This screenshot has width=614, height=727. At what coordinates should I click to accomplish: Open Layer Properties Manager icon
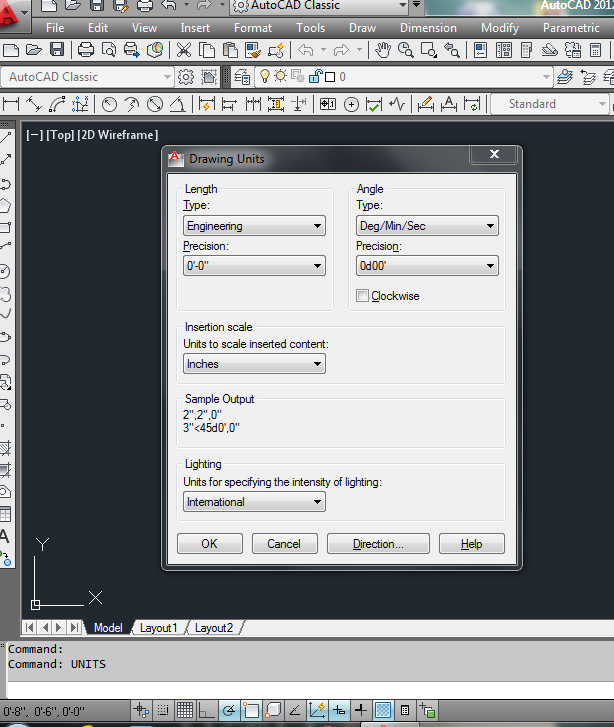(242, 77)
